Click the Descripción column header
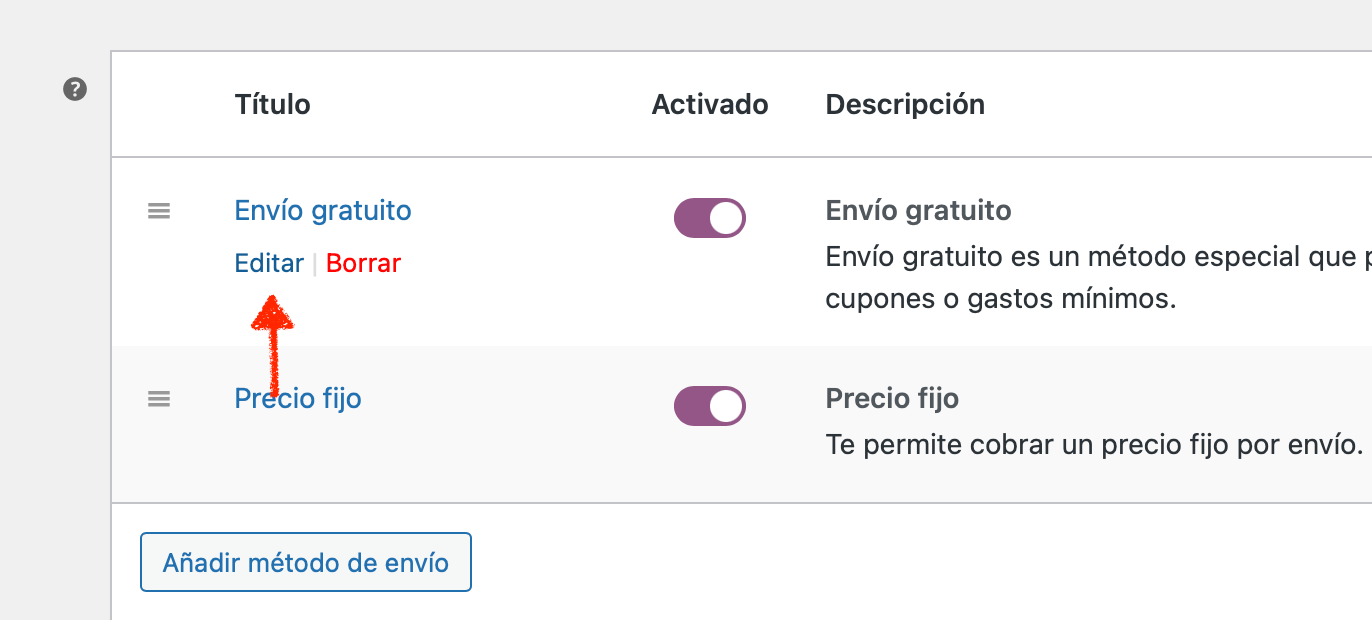Viewport: 1372px width, 620px height. [905, 104]
